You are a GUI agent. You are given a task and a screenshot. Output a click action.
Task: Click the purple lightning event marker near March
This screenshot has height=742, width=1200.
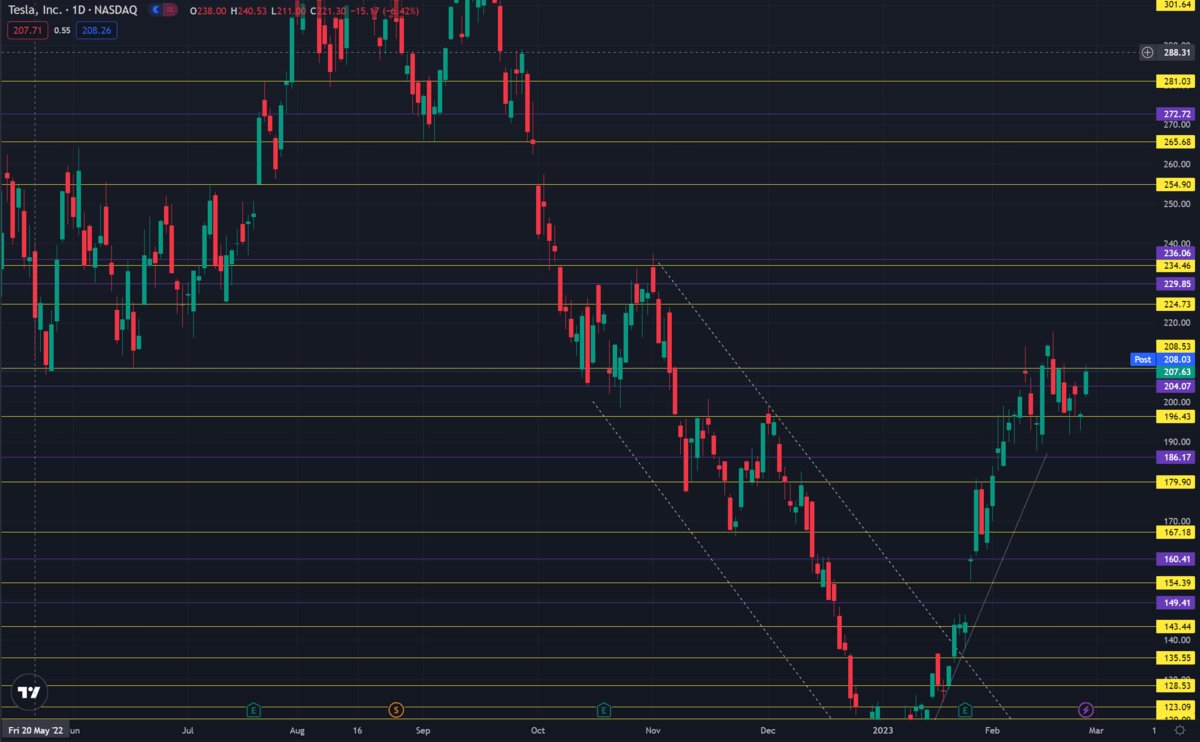[x=1086, y=710]
